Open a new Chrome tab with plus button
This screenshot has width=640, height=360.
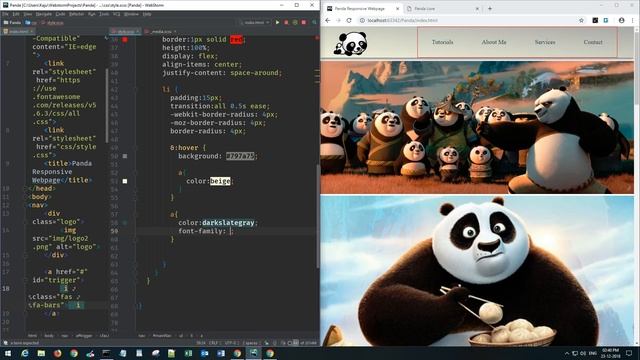(x=490, y=9)
